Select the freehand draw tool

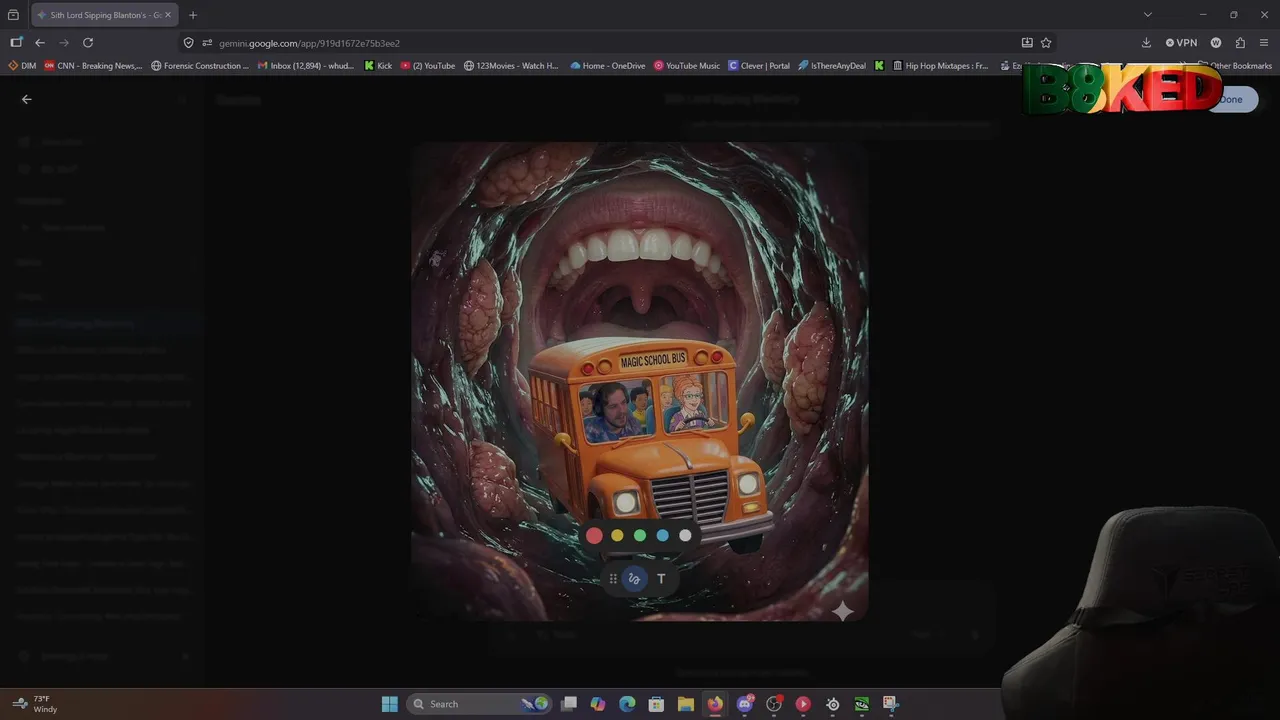(x=634, y=579)
